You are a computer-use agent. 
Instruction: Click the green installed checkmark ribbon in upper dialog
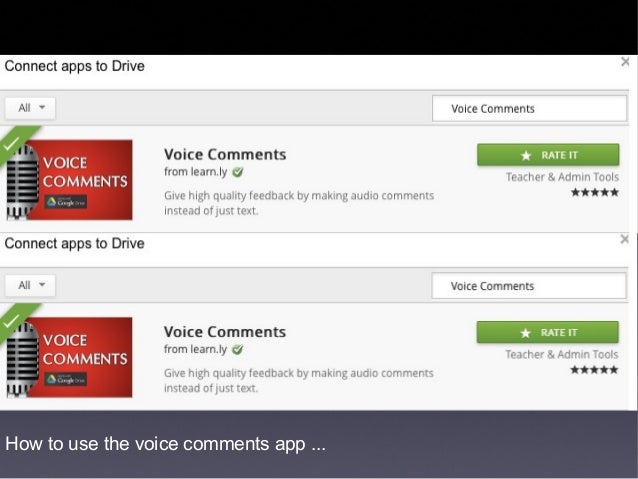click(13, 142)
